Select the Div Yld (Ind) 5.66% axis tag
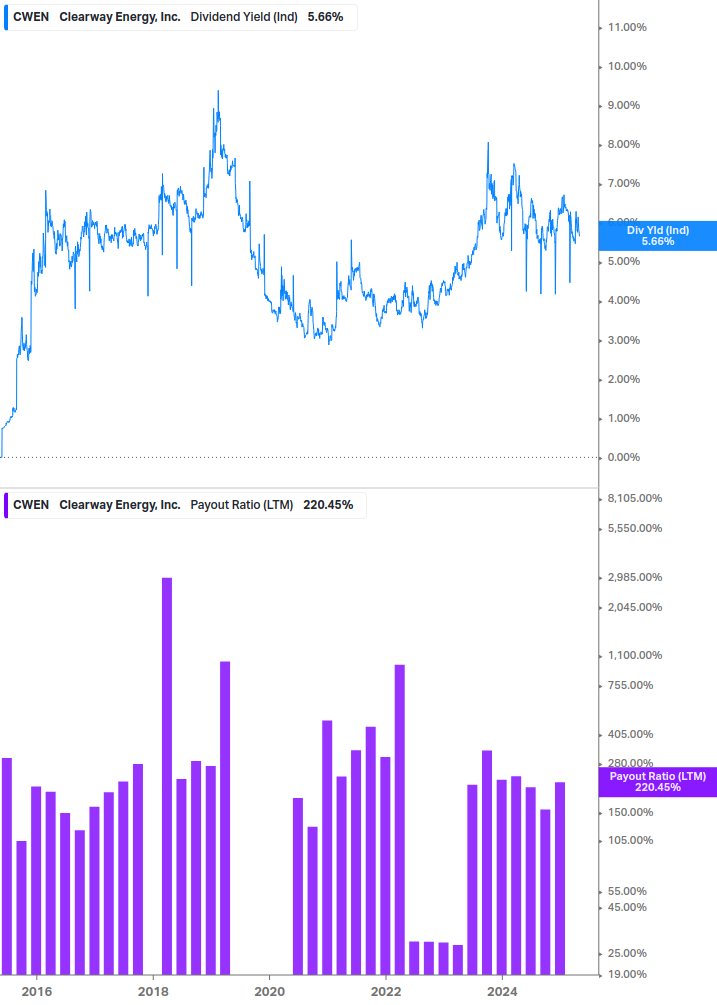Image resolution: width=717 pixels, height=1005 pixels. [657, 236]
